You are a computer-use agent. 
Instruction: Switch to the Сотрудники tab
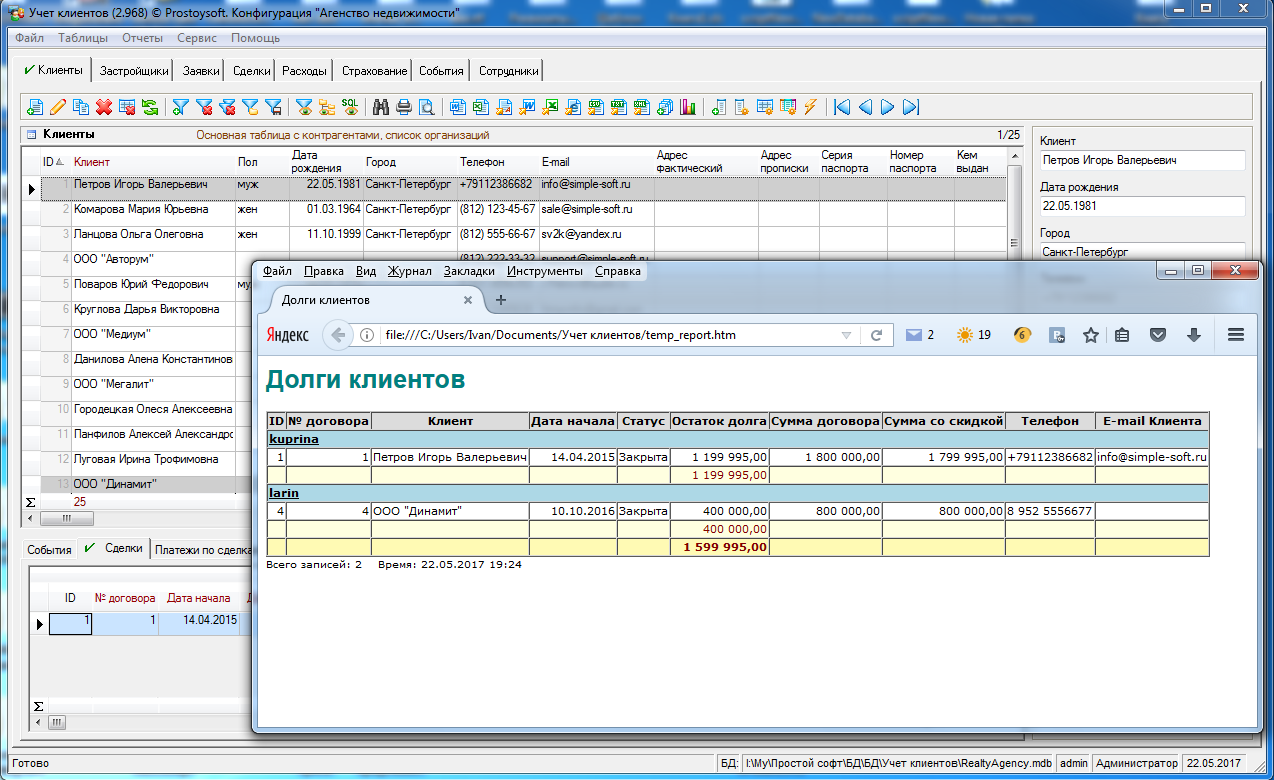point(509,71)
